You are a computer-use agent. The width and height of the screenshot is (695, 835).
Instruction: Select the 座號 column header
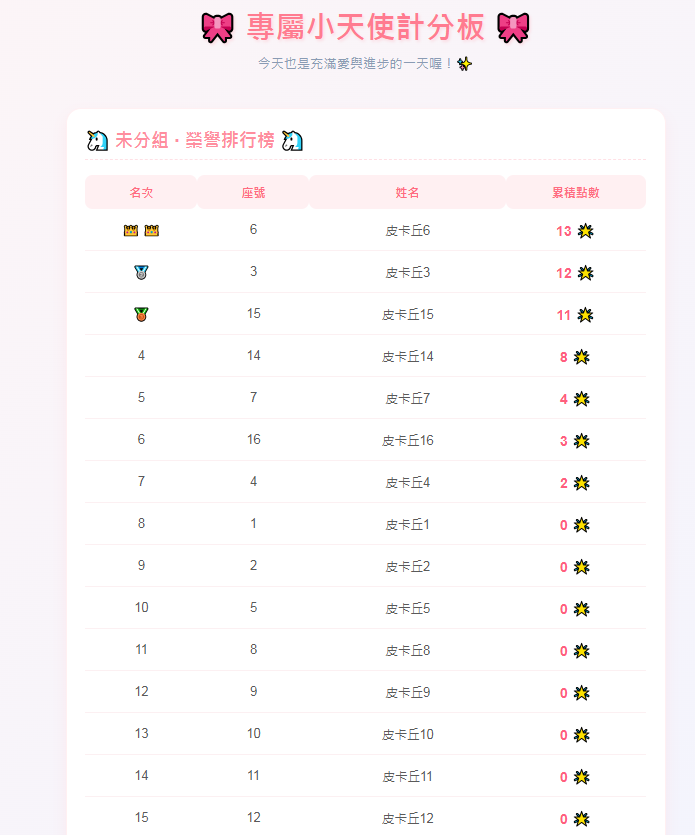click(254, 192)
